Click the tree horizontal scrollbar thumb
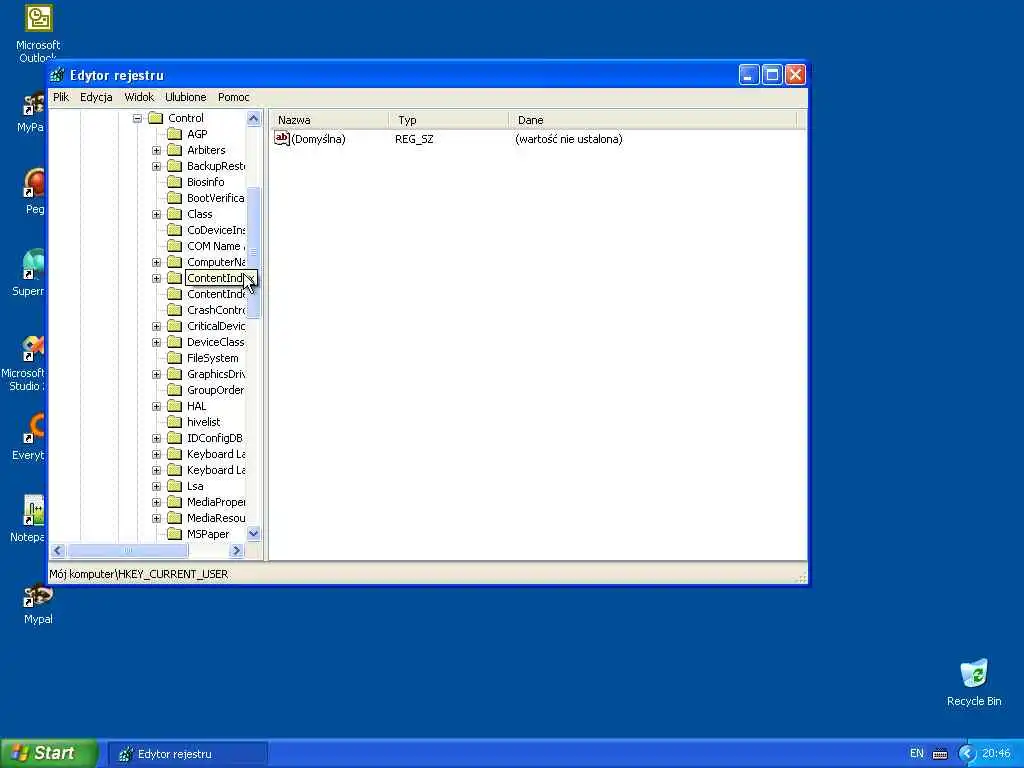 coord(127,551)
